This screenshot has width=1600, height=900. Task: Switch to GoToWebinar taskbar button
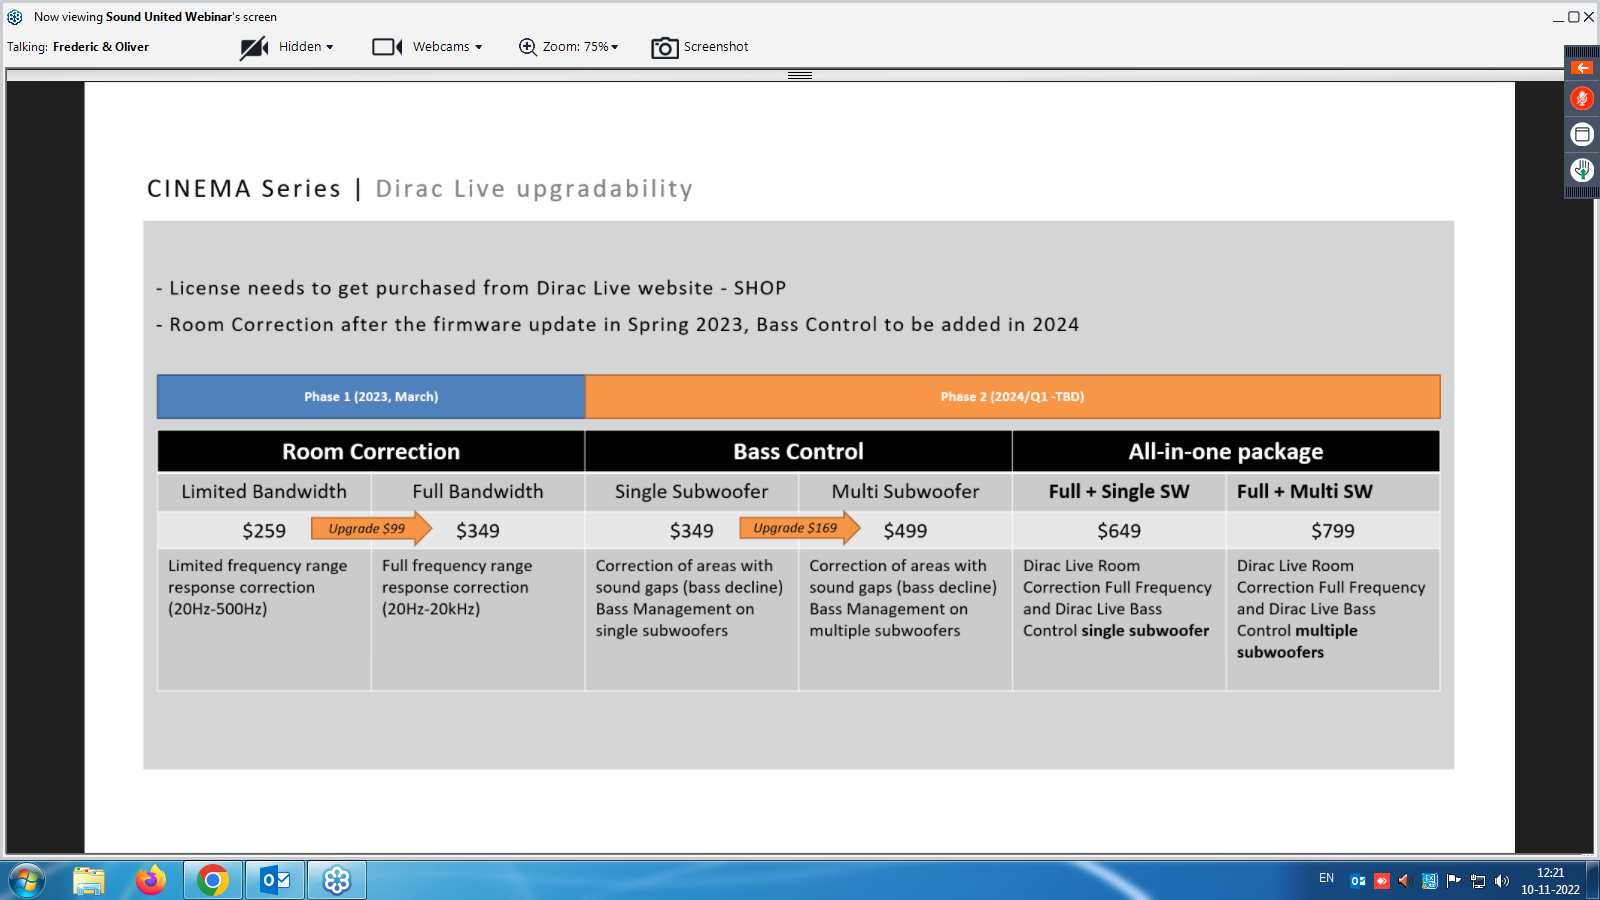pyautogui.click(x=337, y=880)
